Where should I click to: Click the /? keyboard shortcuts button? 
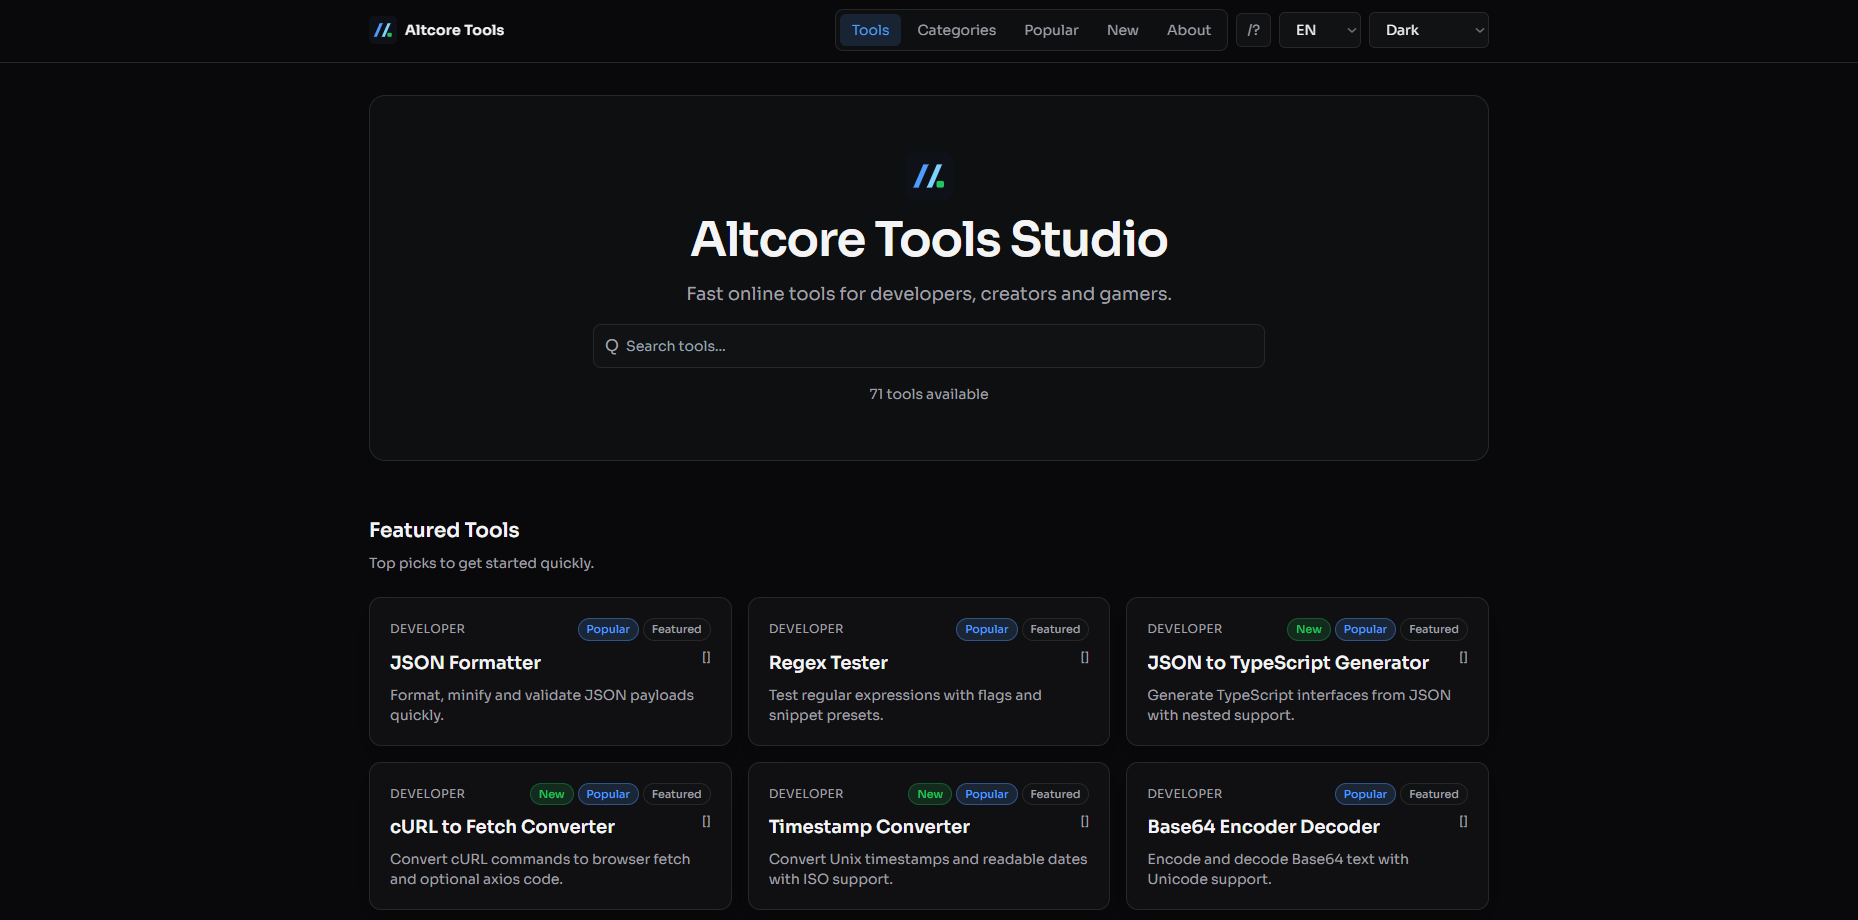(1253, 30)
